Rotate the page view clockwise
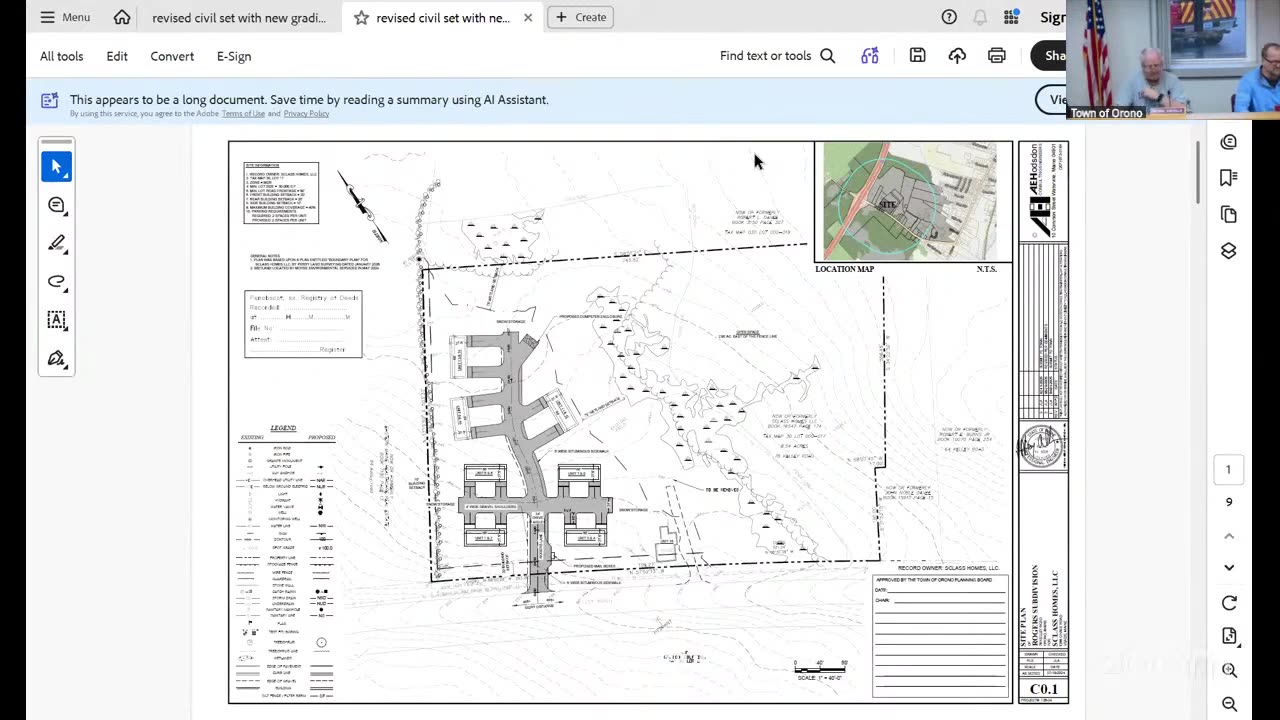1280x720 pixels. pyautogui.click(x=1229, y=603)
